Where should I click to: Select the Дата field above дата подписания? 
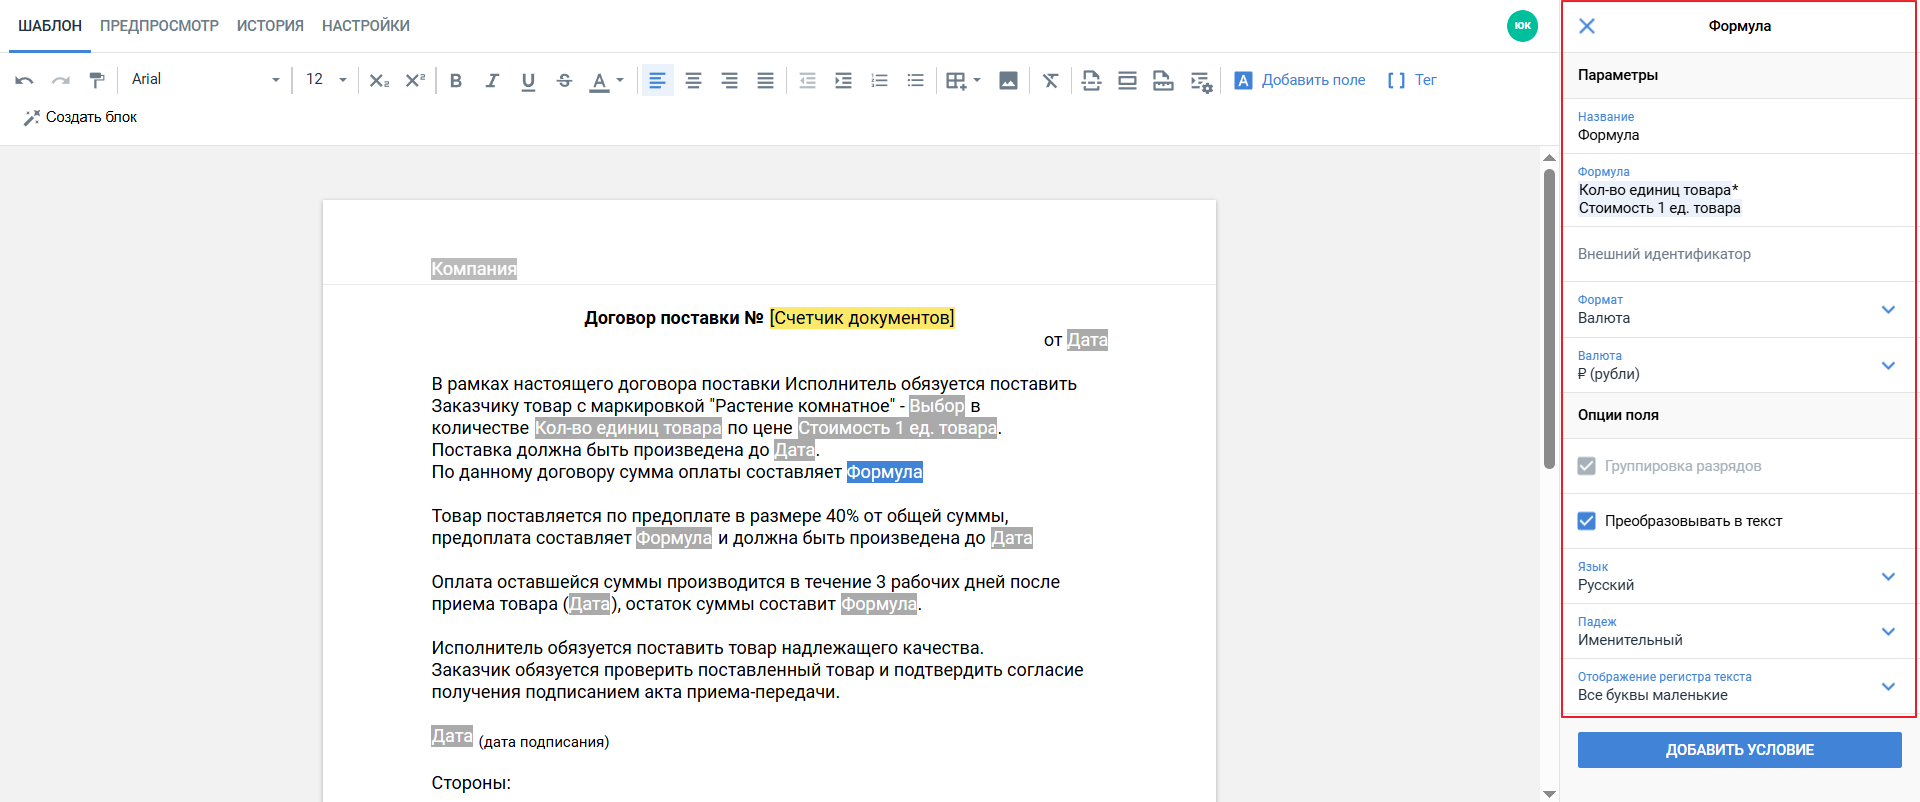tap(452, 736)
